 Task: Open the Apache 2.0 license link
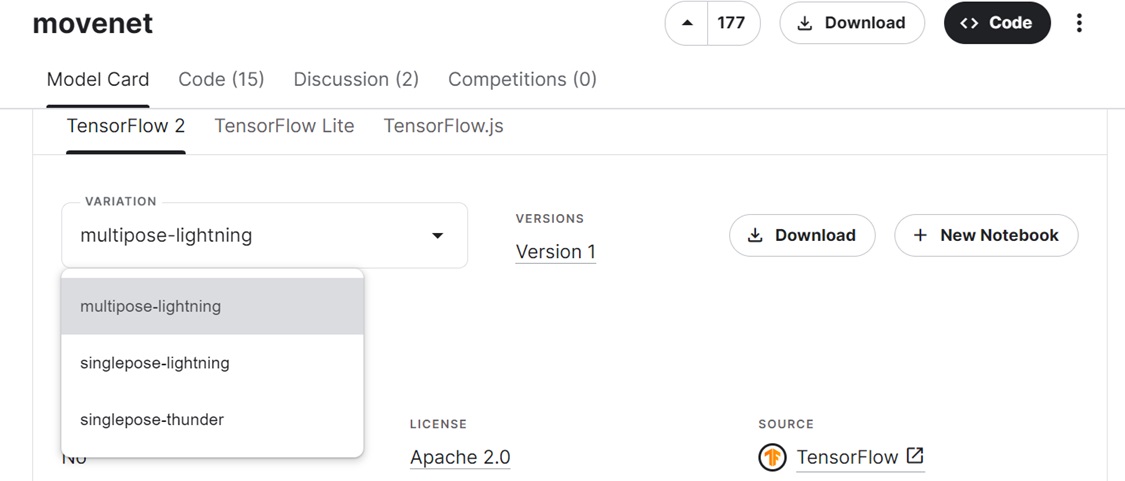click(460, 457)
